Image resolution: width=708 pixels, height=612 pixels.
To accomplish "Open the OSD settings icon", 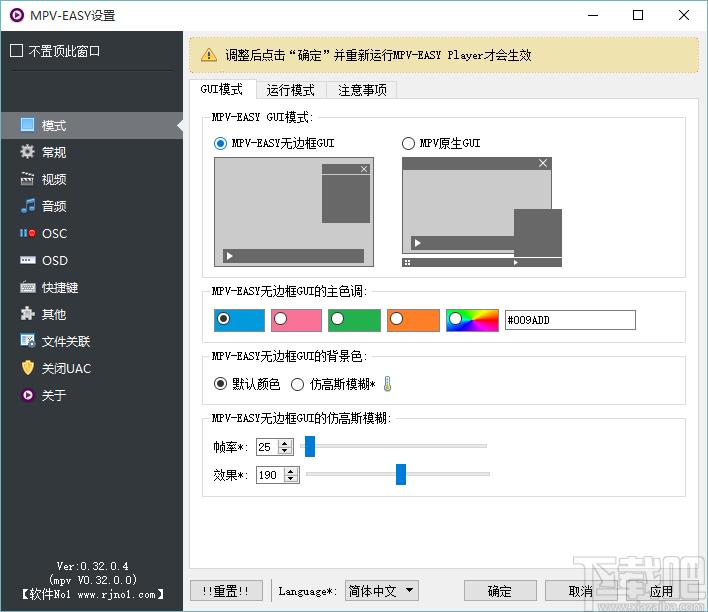I will coord(27,261).
